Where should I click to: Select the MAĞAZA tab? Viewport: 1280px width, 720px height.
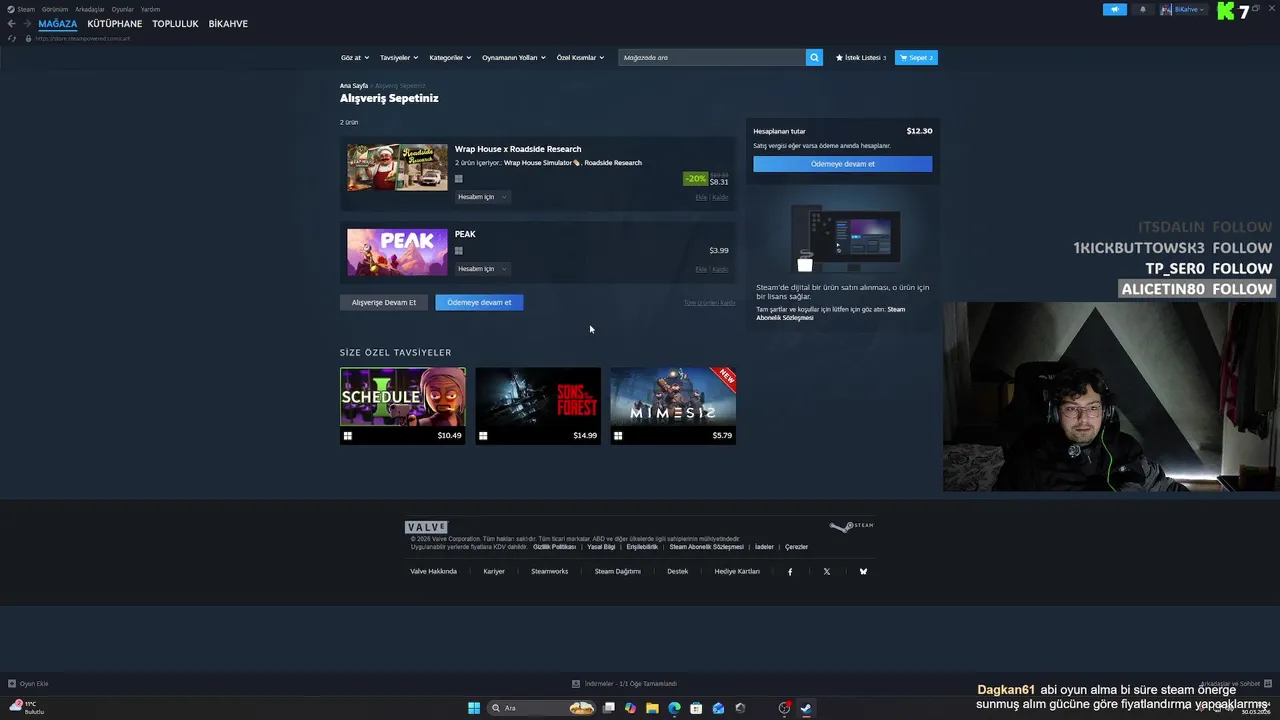click(58, 24)
